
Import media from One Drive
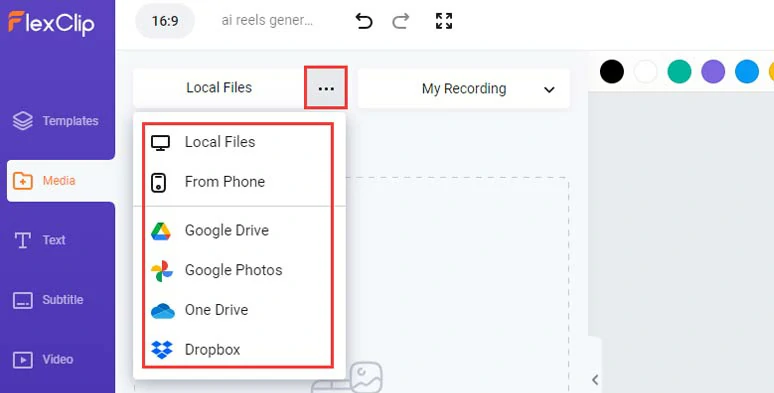coord(238,310)
